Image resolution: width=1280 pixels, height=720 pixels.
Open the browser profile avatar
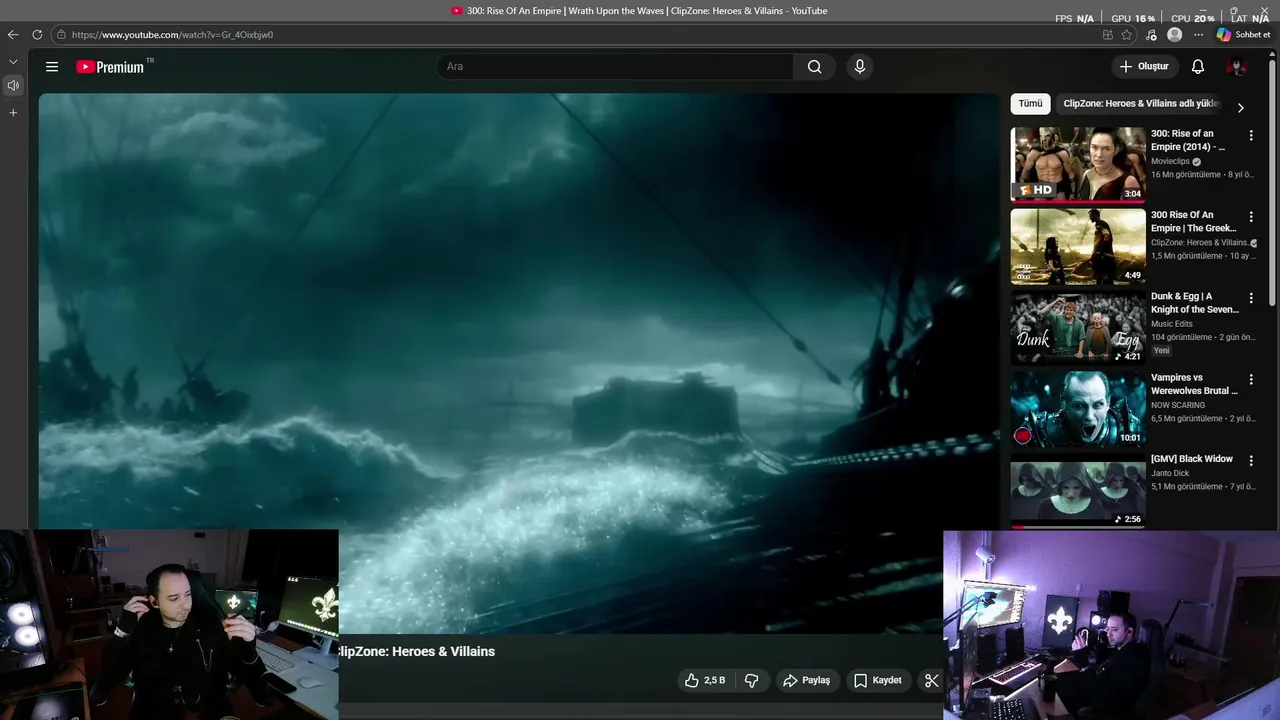click(x=1175, y=35)
